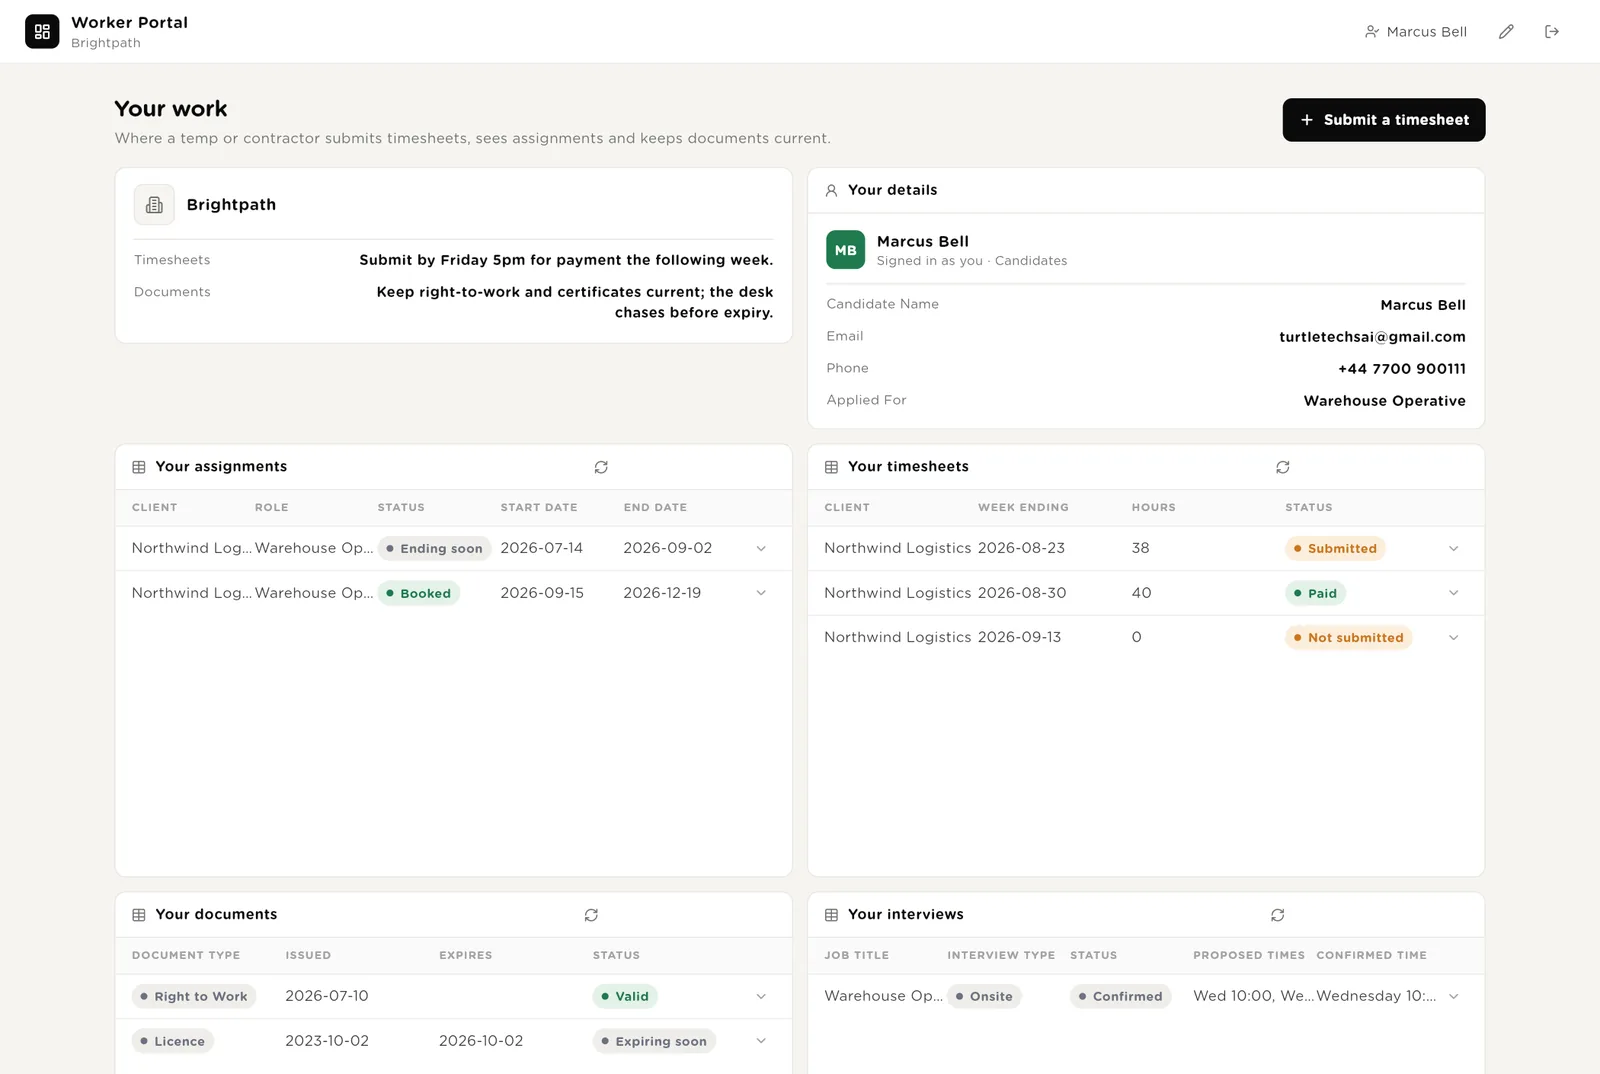Expand the Ending soon assignment row
This screenshot has height=1074, width=1600.
click(761, 549)
